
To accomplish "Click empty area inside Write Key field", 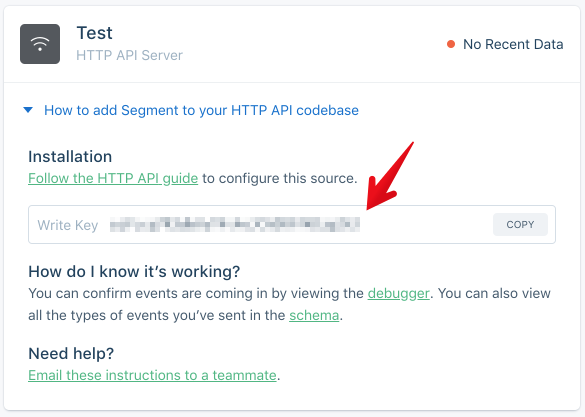I will pos(425,225).
